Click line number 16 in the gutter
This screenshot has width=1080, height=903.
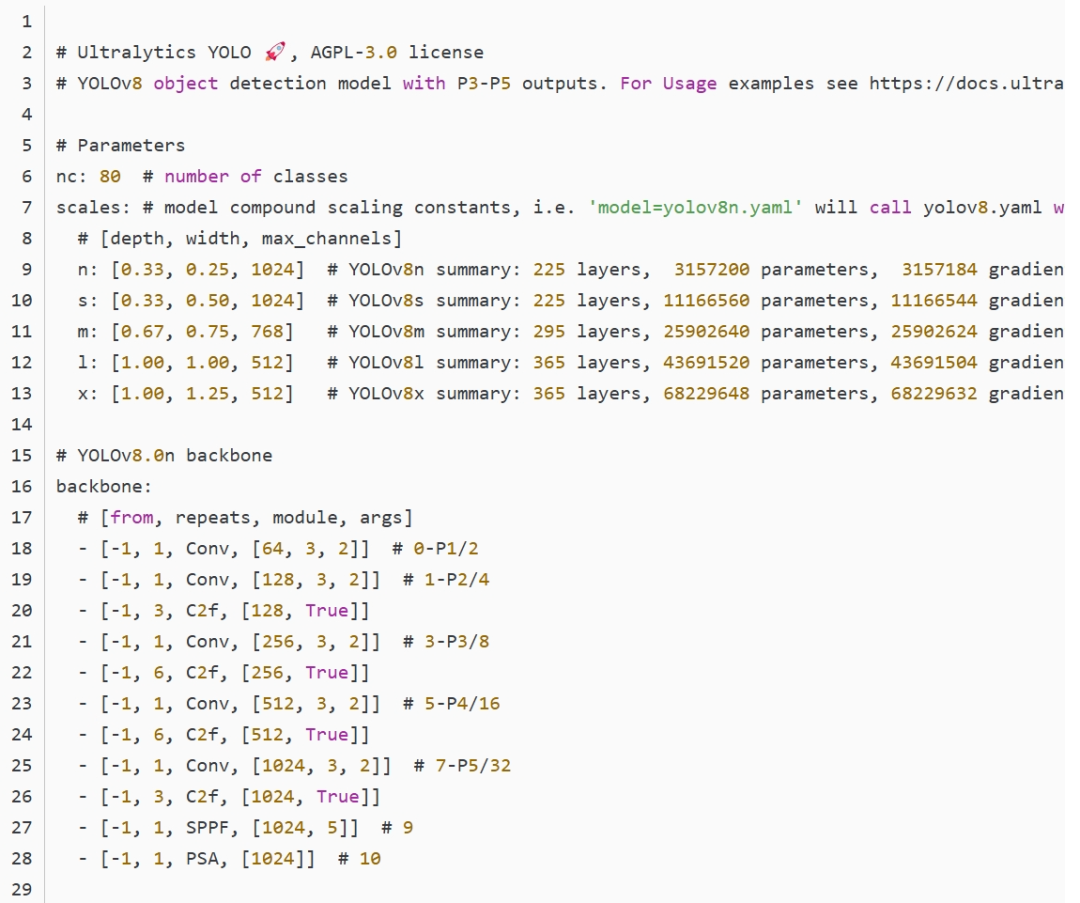click(x=21, y=486)
